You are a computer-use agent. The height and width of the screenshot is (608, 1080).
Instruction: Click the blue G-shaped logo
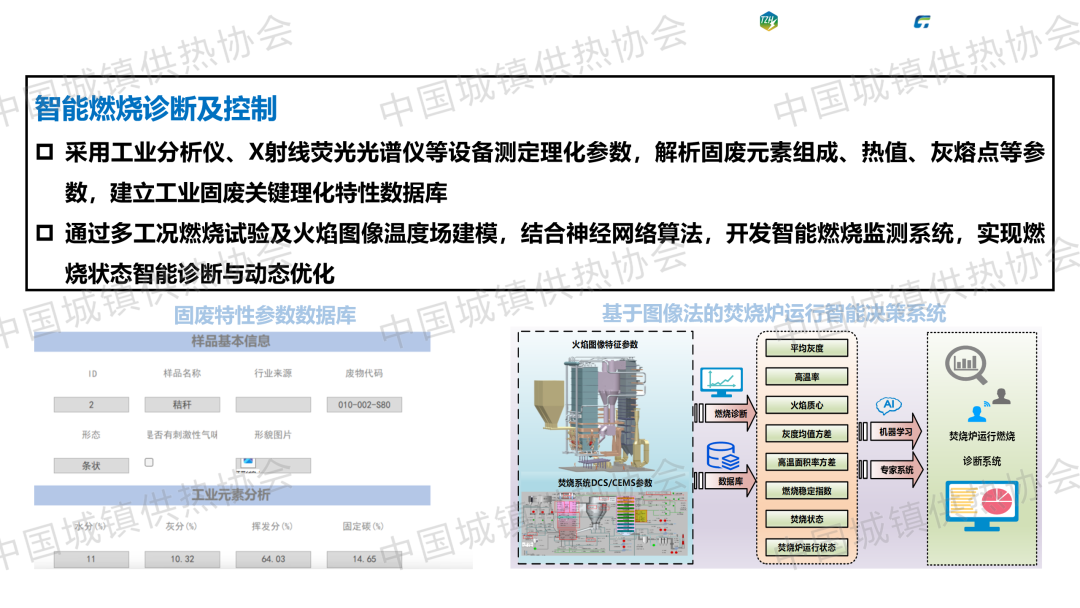[x=921, y=22]
